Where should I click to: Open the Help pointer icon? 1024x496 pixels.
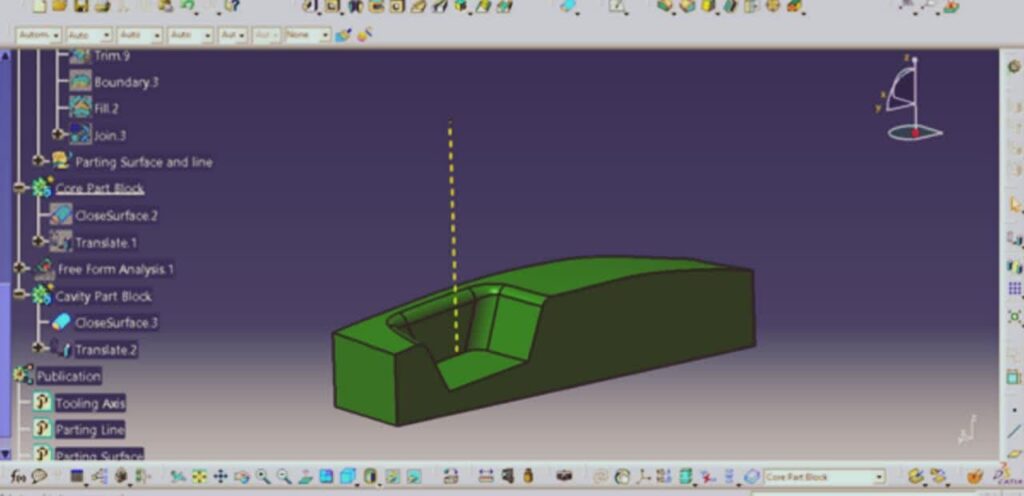point(231,6)
